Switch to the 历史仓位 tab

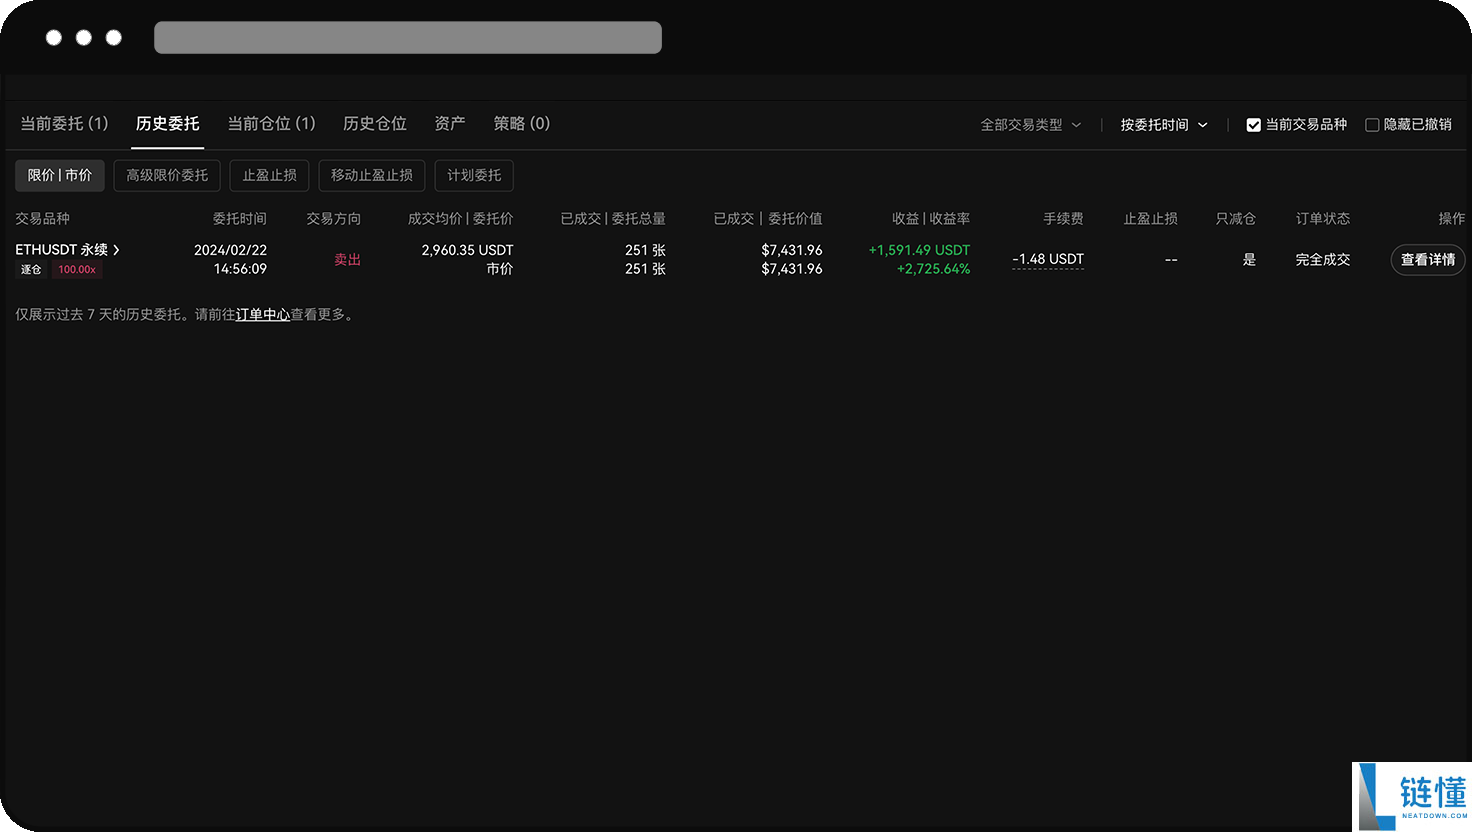point(374,123)
